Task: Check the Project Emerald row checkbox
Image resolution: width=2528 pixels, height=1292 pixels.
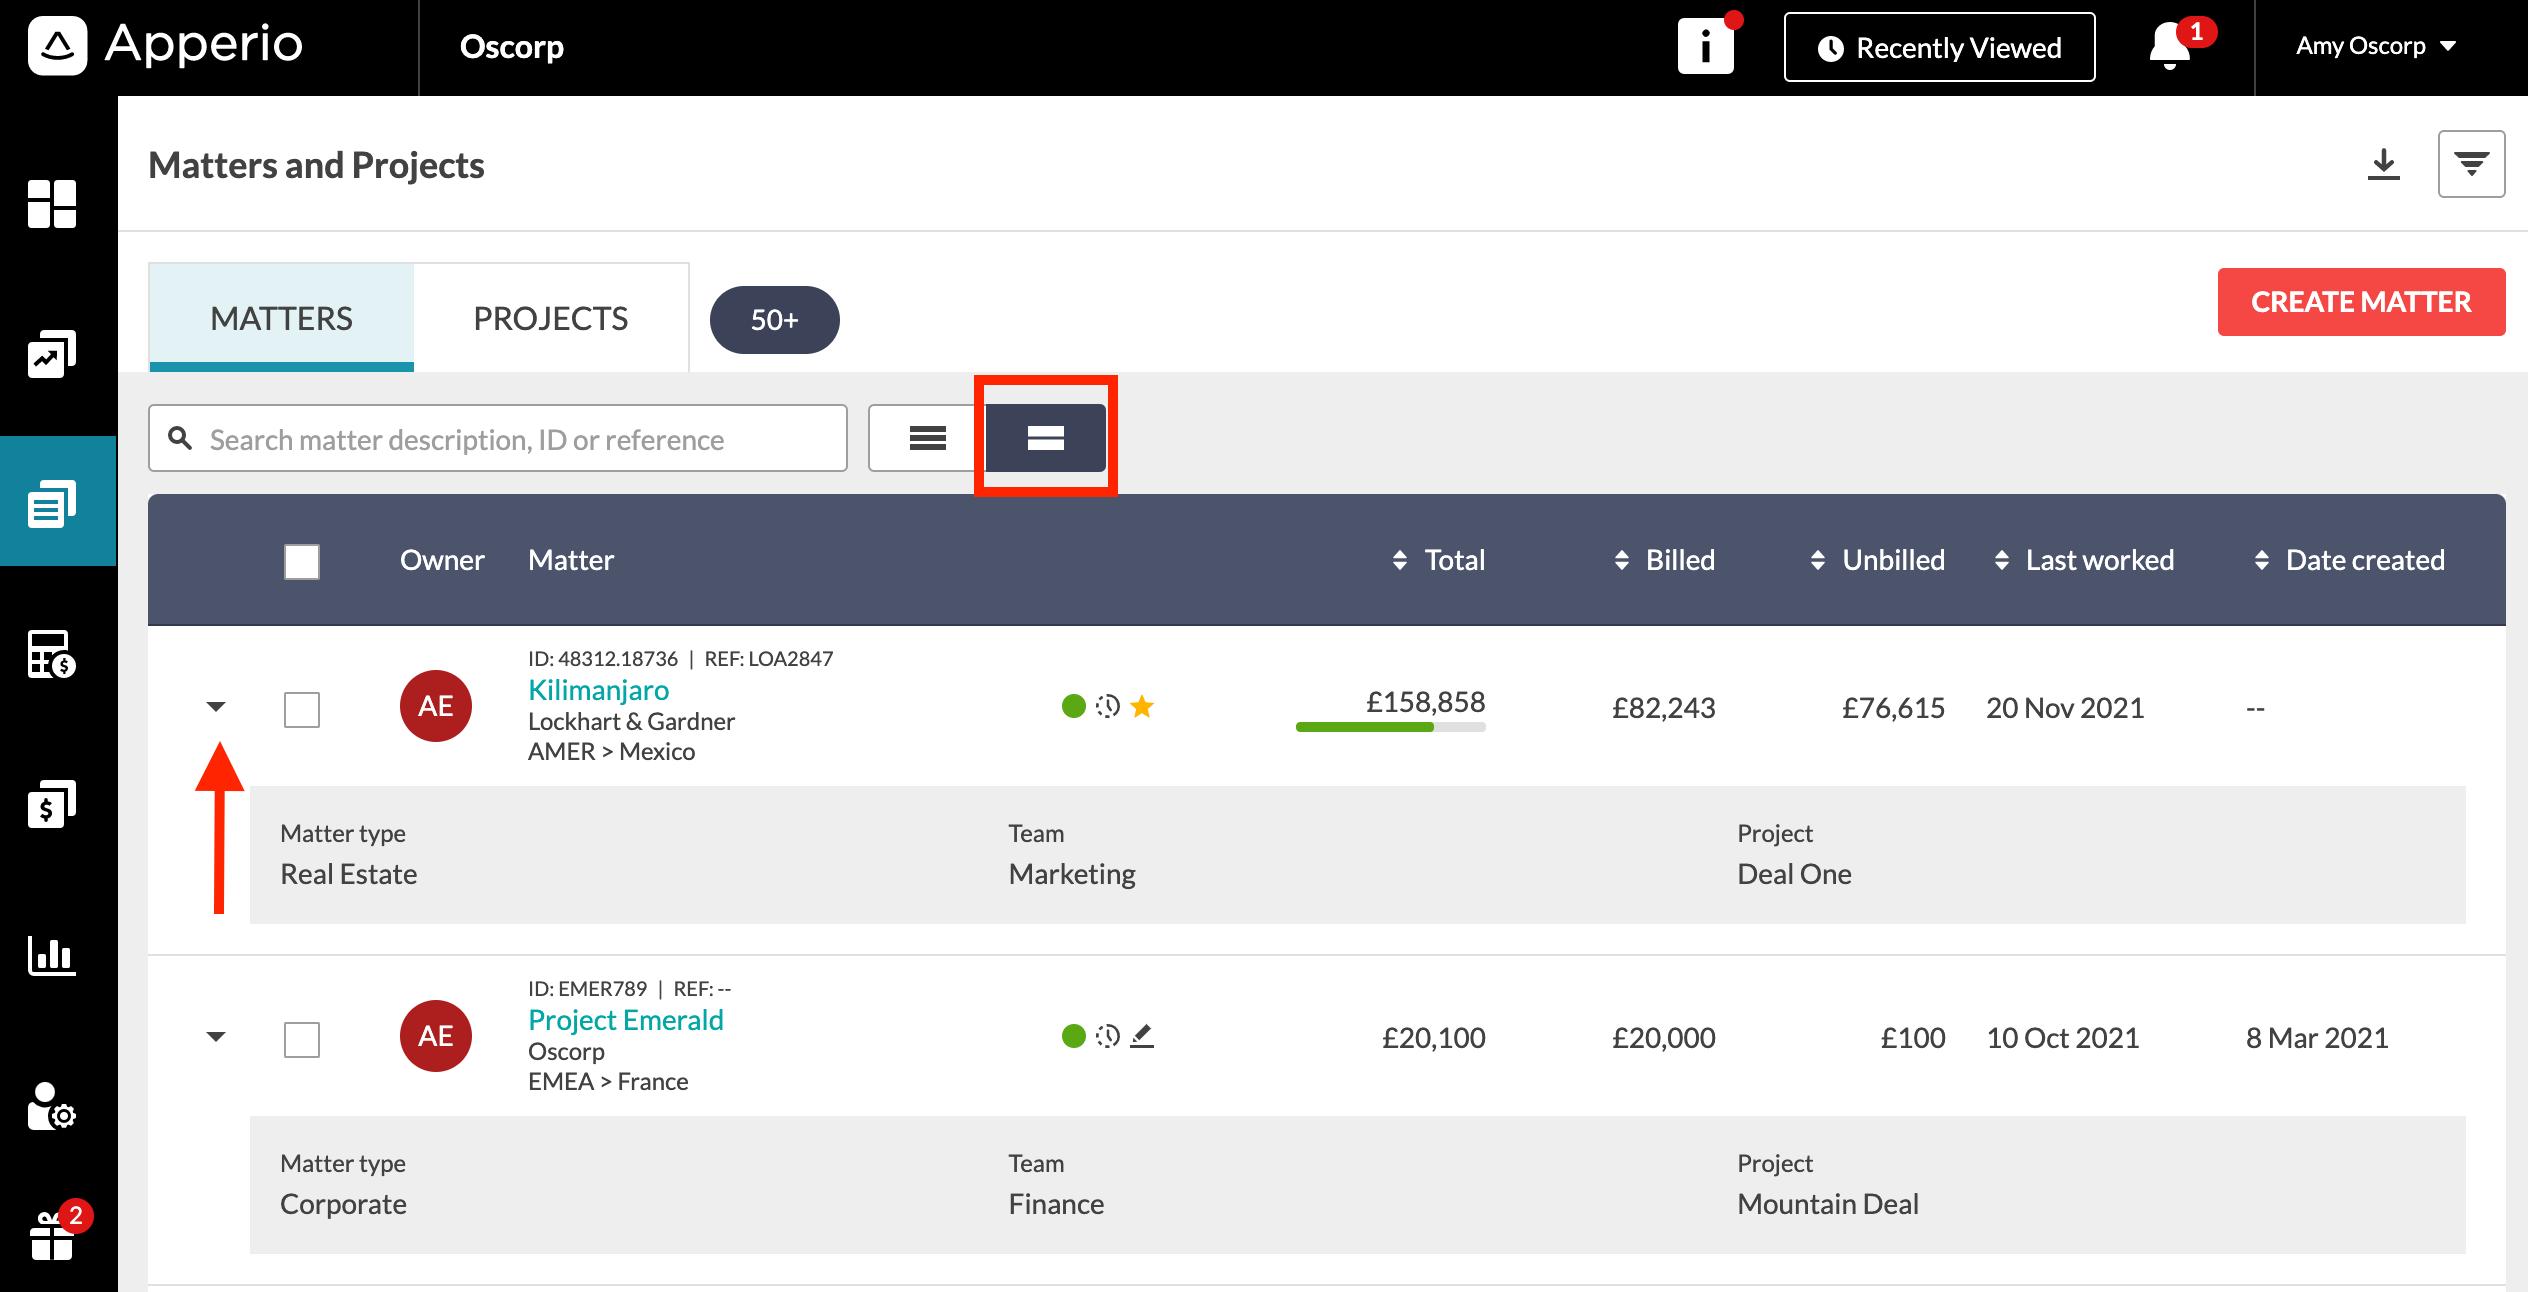Action: 302,1040
